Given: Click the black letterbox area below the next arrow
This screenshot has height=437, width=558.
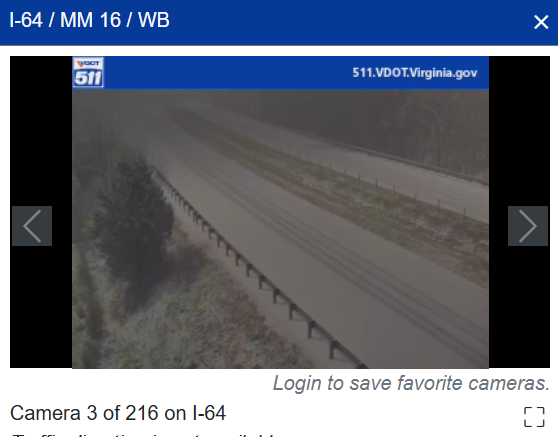Looking at the screenshot, I should click(519, 307).
